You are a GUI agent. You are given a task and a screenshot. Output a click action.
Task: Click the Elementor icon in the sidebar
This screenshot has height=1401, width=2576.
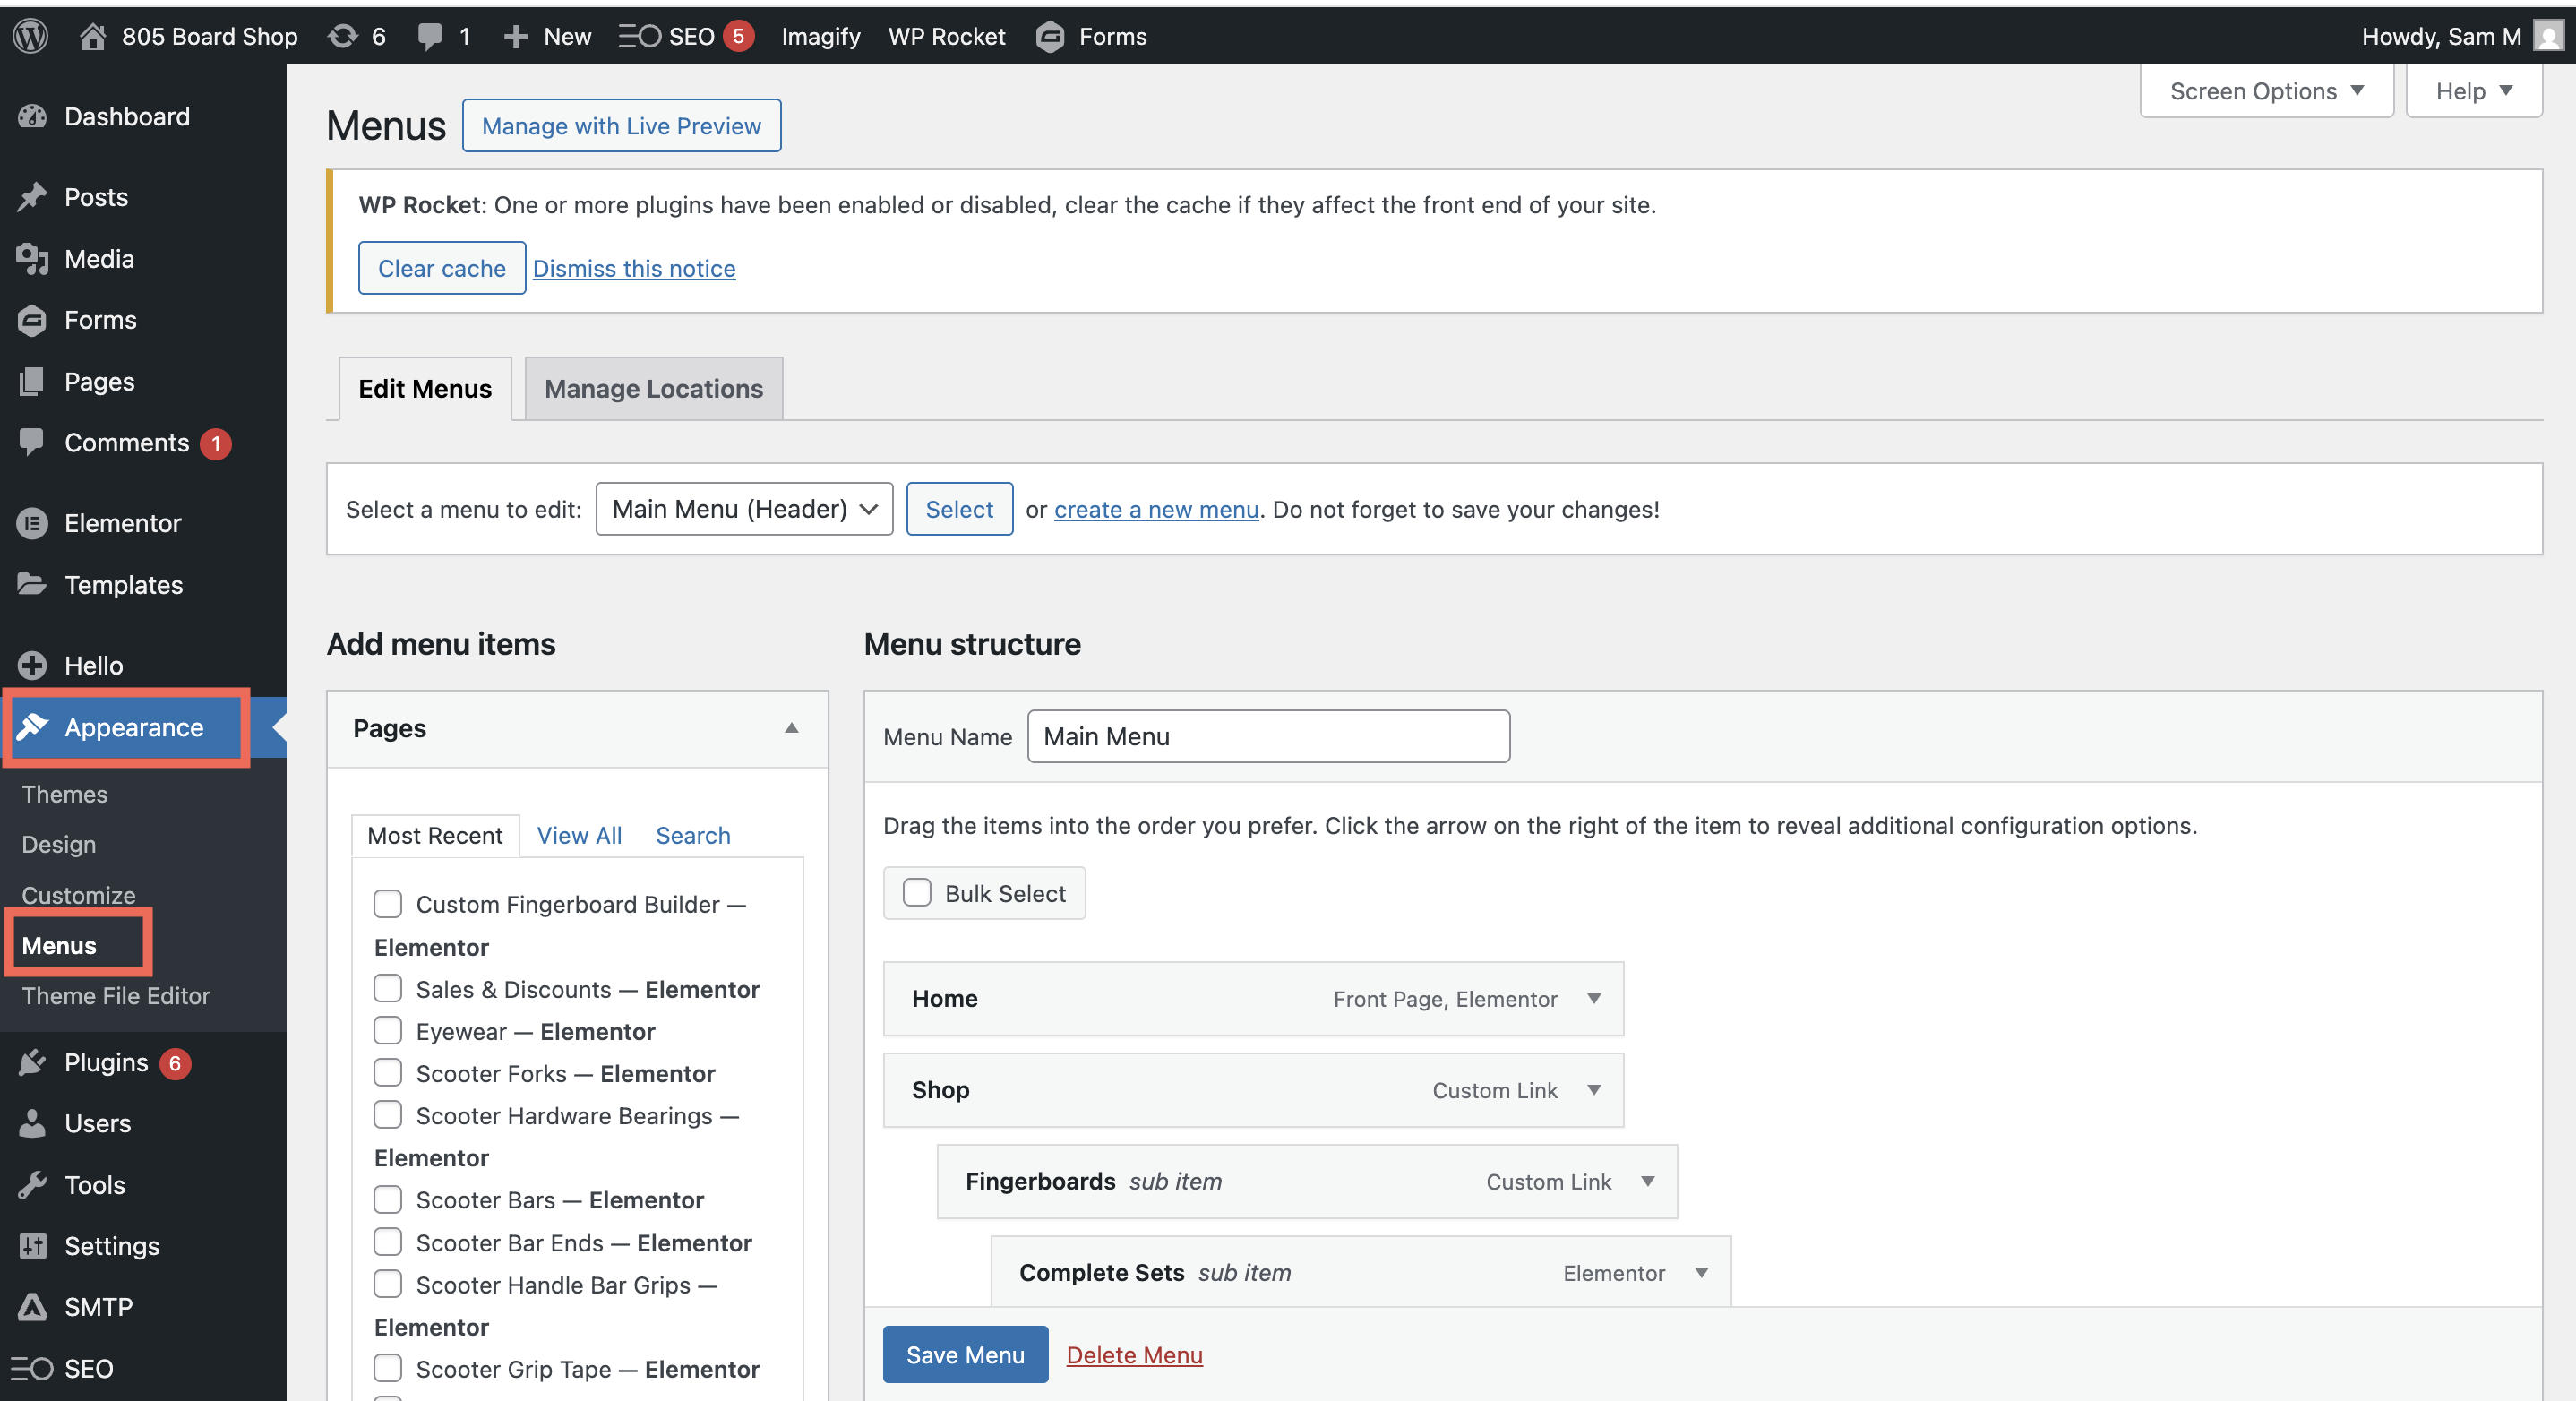coord(32,523)
